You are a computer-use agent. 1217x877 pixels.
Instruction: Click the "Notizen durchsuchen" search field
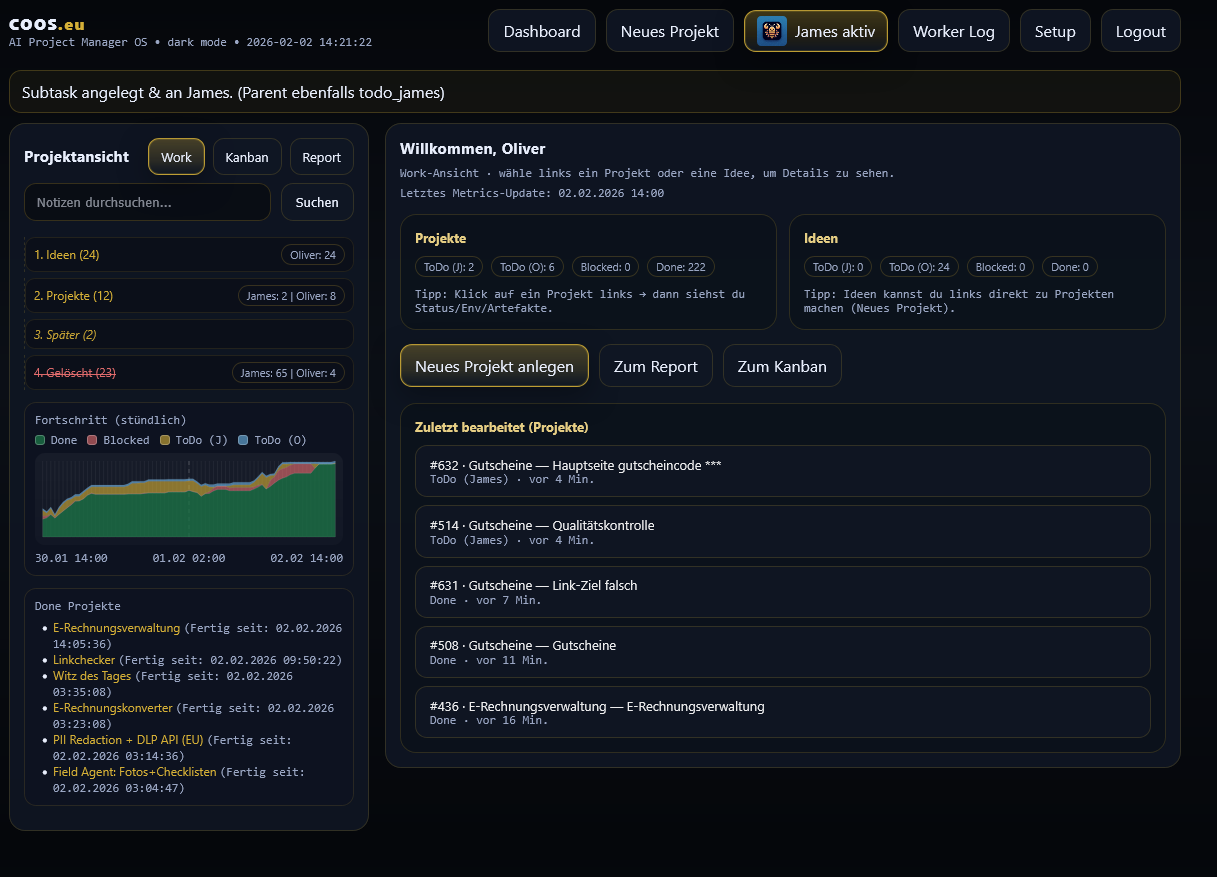tap(147, 202)
